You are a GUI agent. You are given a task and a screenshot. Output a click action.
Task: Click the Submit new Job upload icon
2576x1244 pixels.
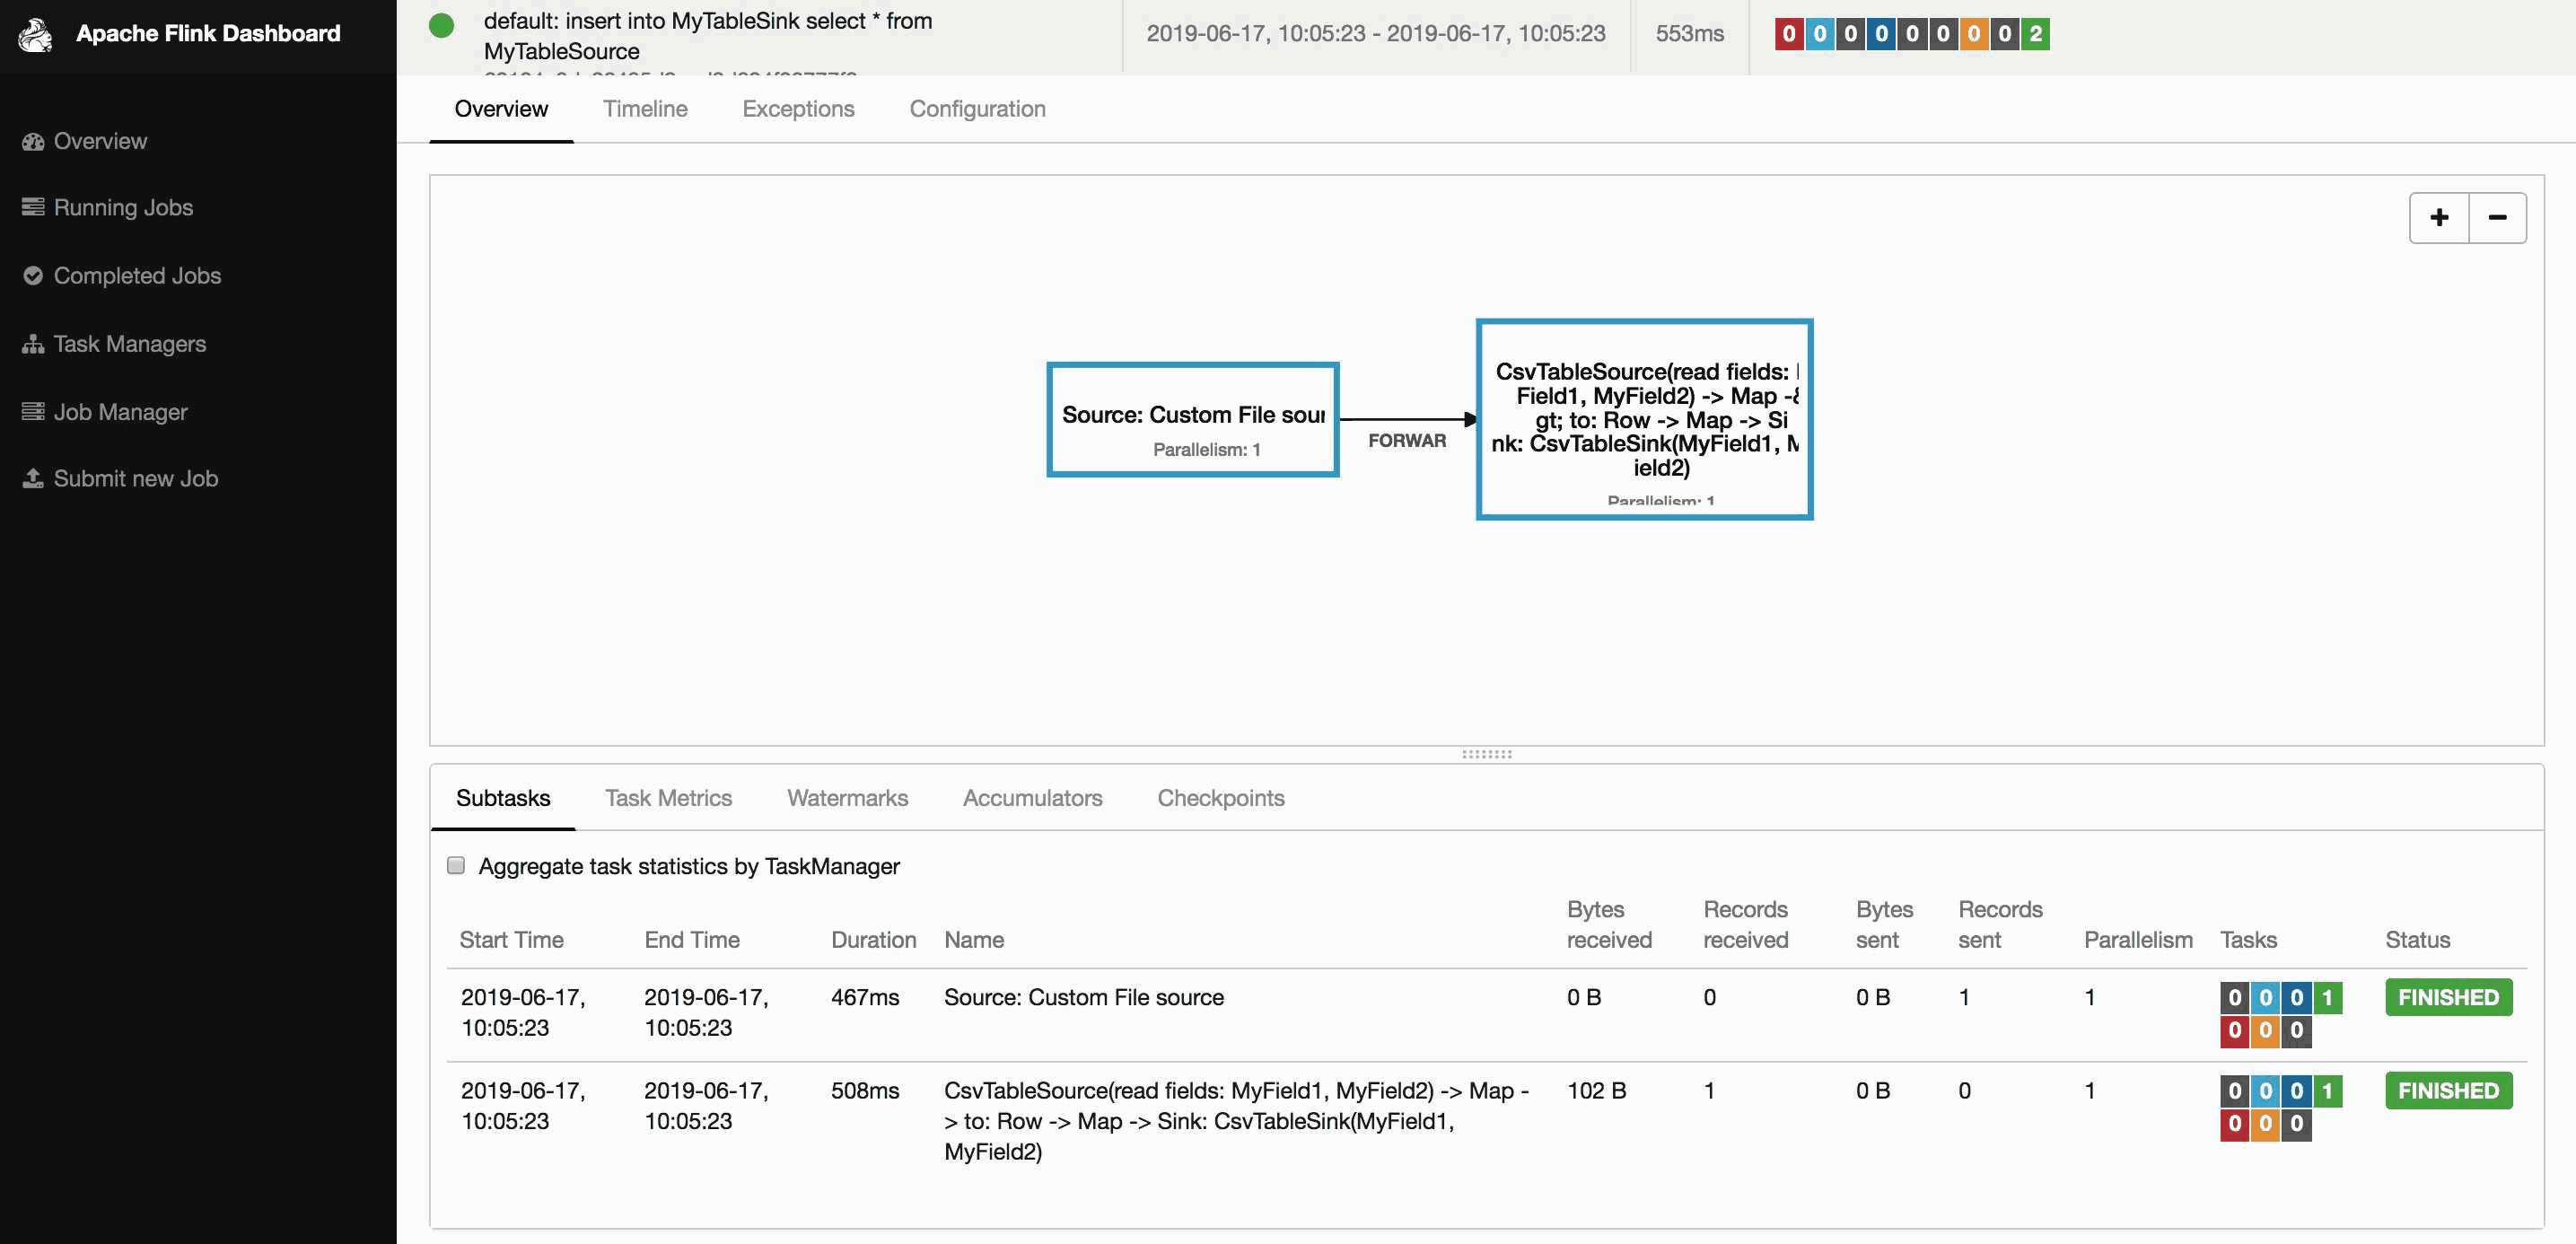(x=33, y=479)
